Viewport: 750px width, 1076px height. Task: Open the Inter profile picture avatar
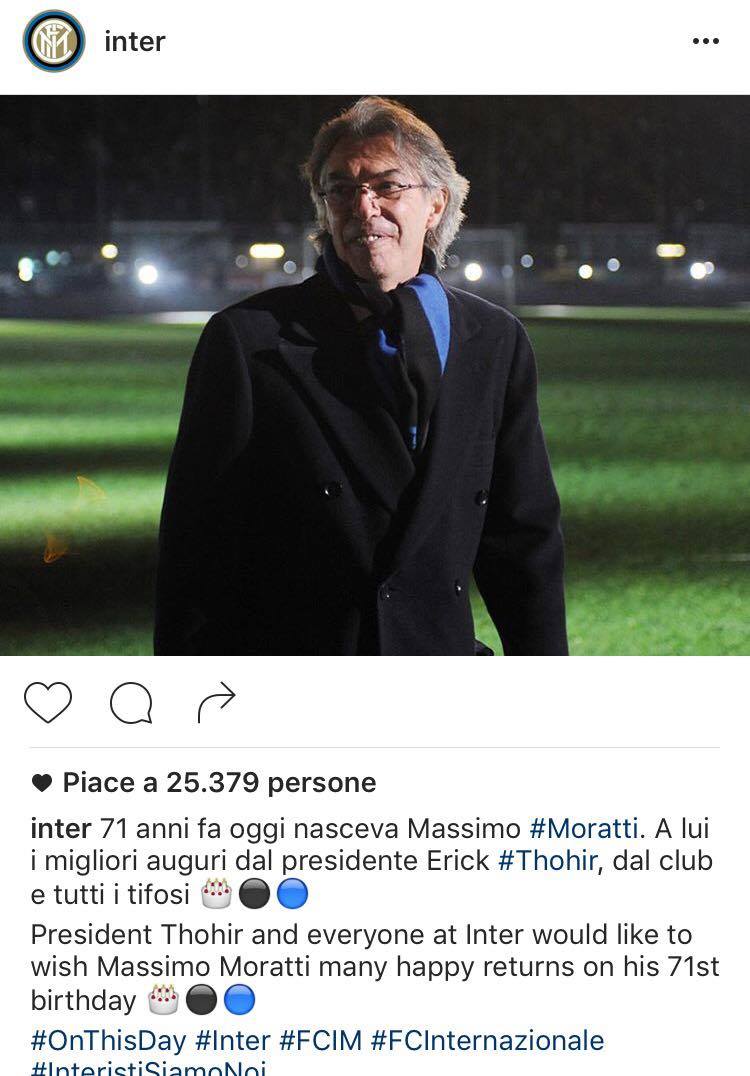54,40
